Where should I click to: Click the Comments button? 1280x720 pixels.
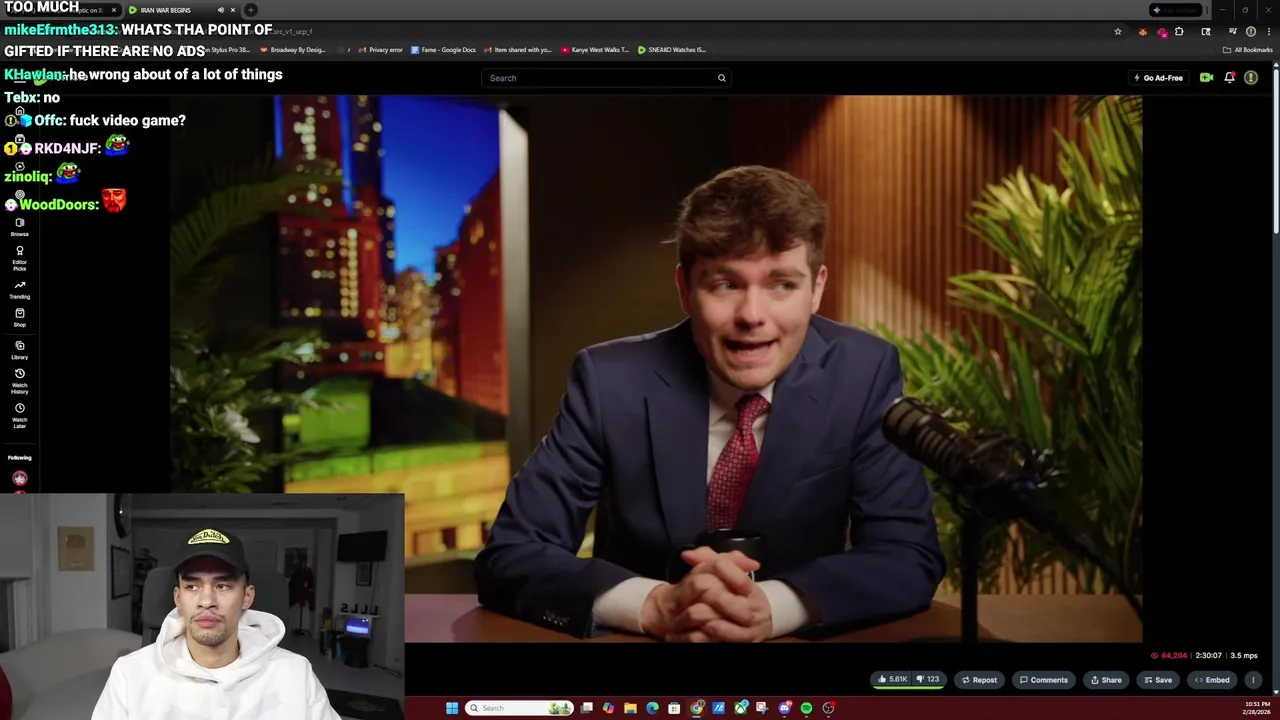pos(1043,680)
